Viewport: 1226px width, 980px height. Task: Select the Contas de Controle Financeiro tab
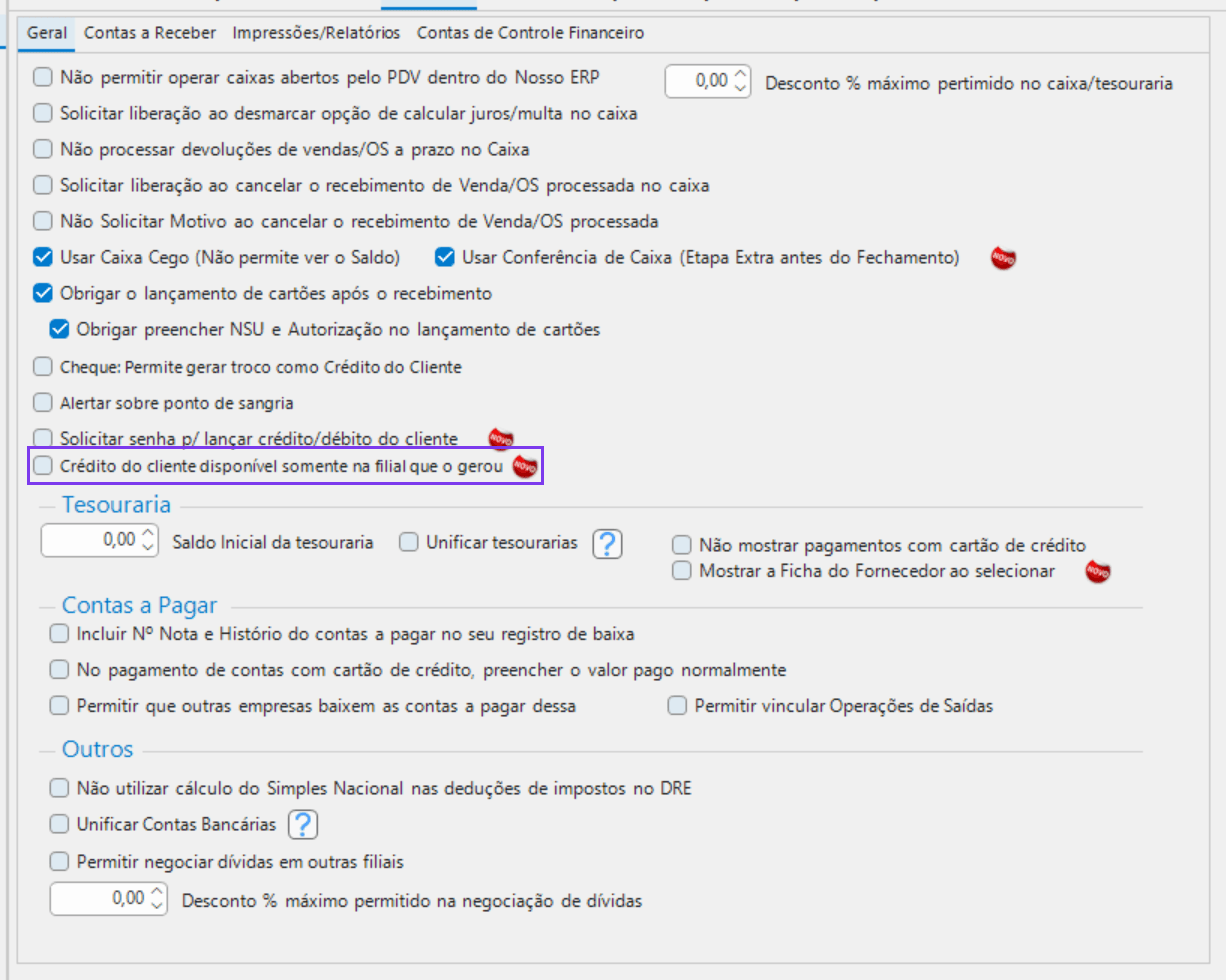pos(530,33)
